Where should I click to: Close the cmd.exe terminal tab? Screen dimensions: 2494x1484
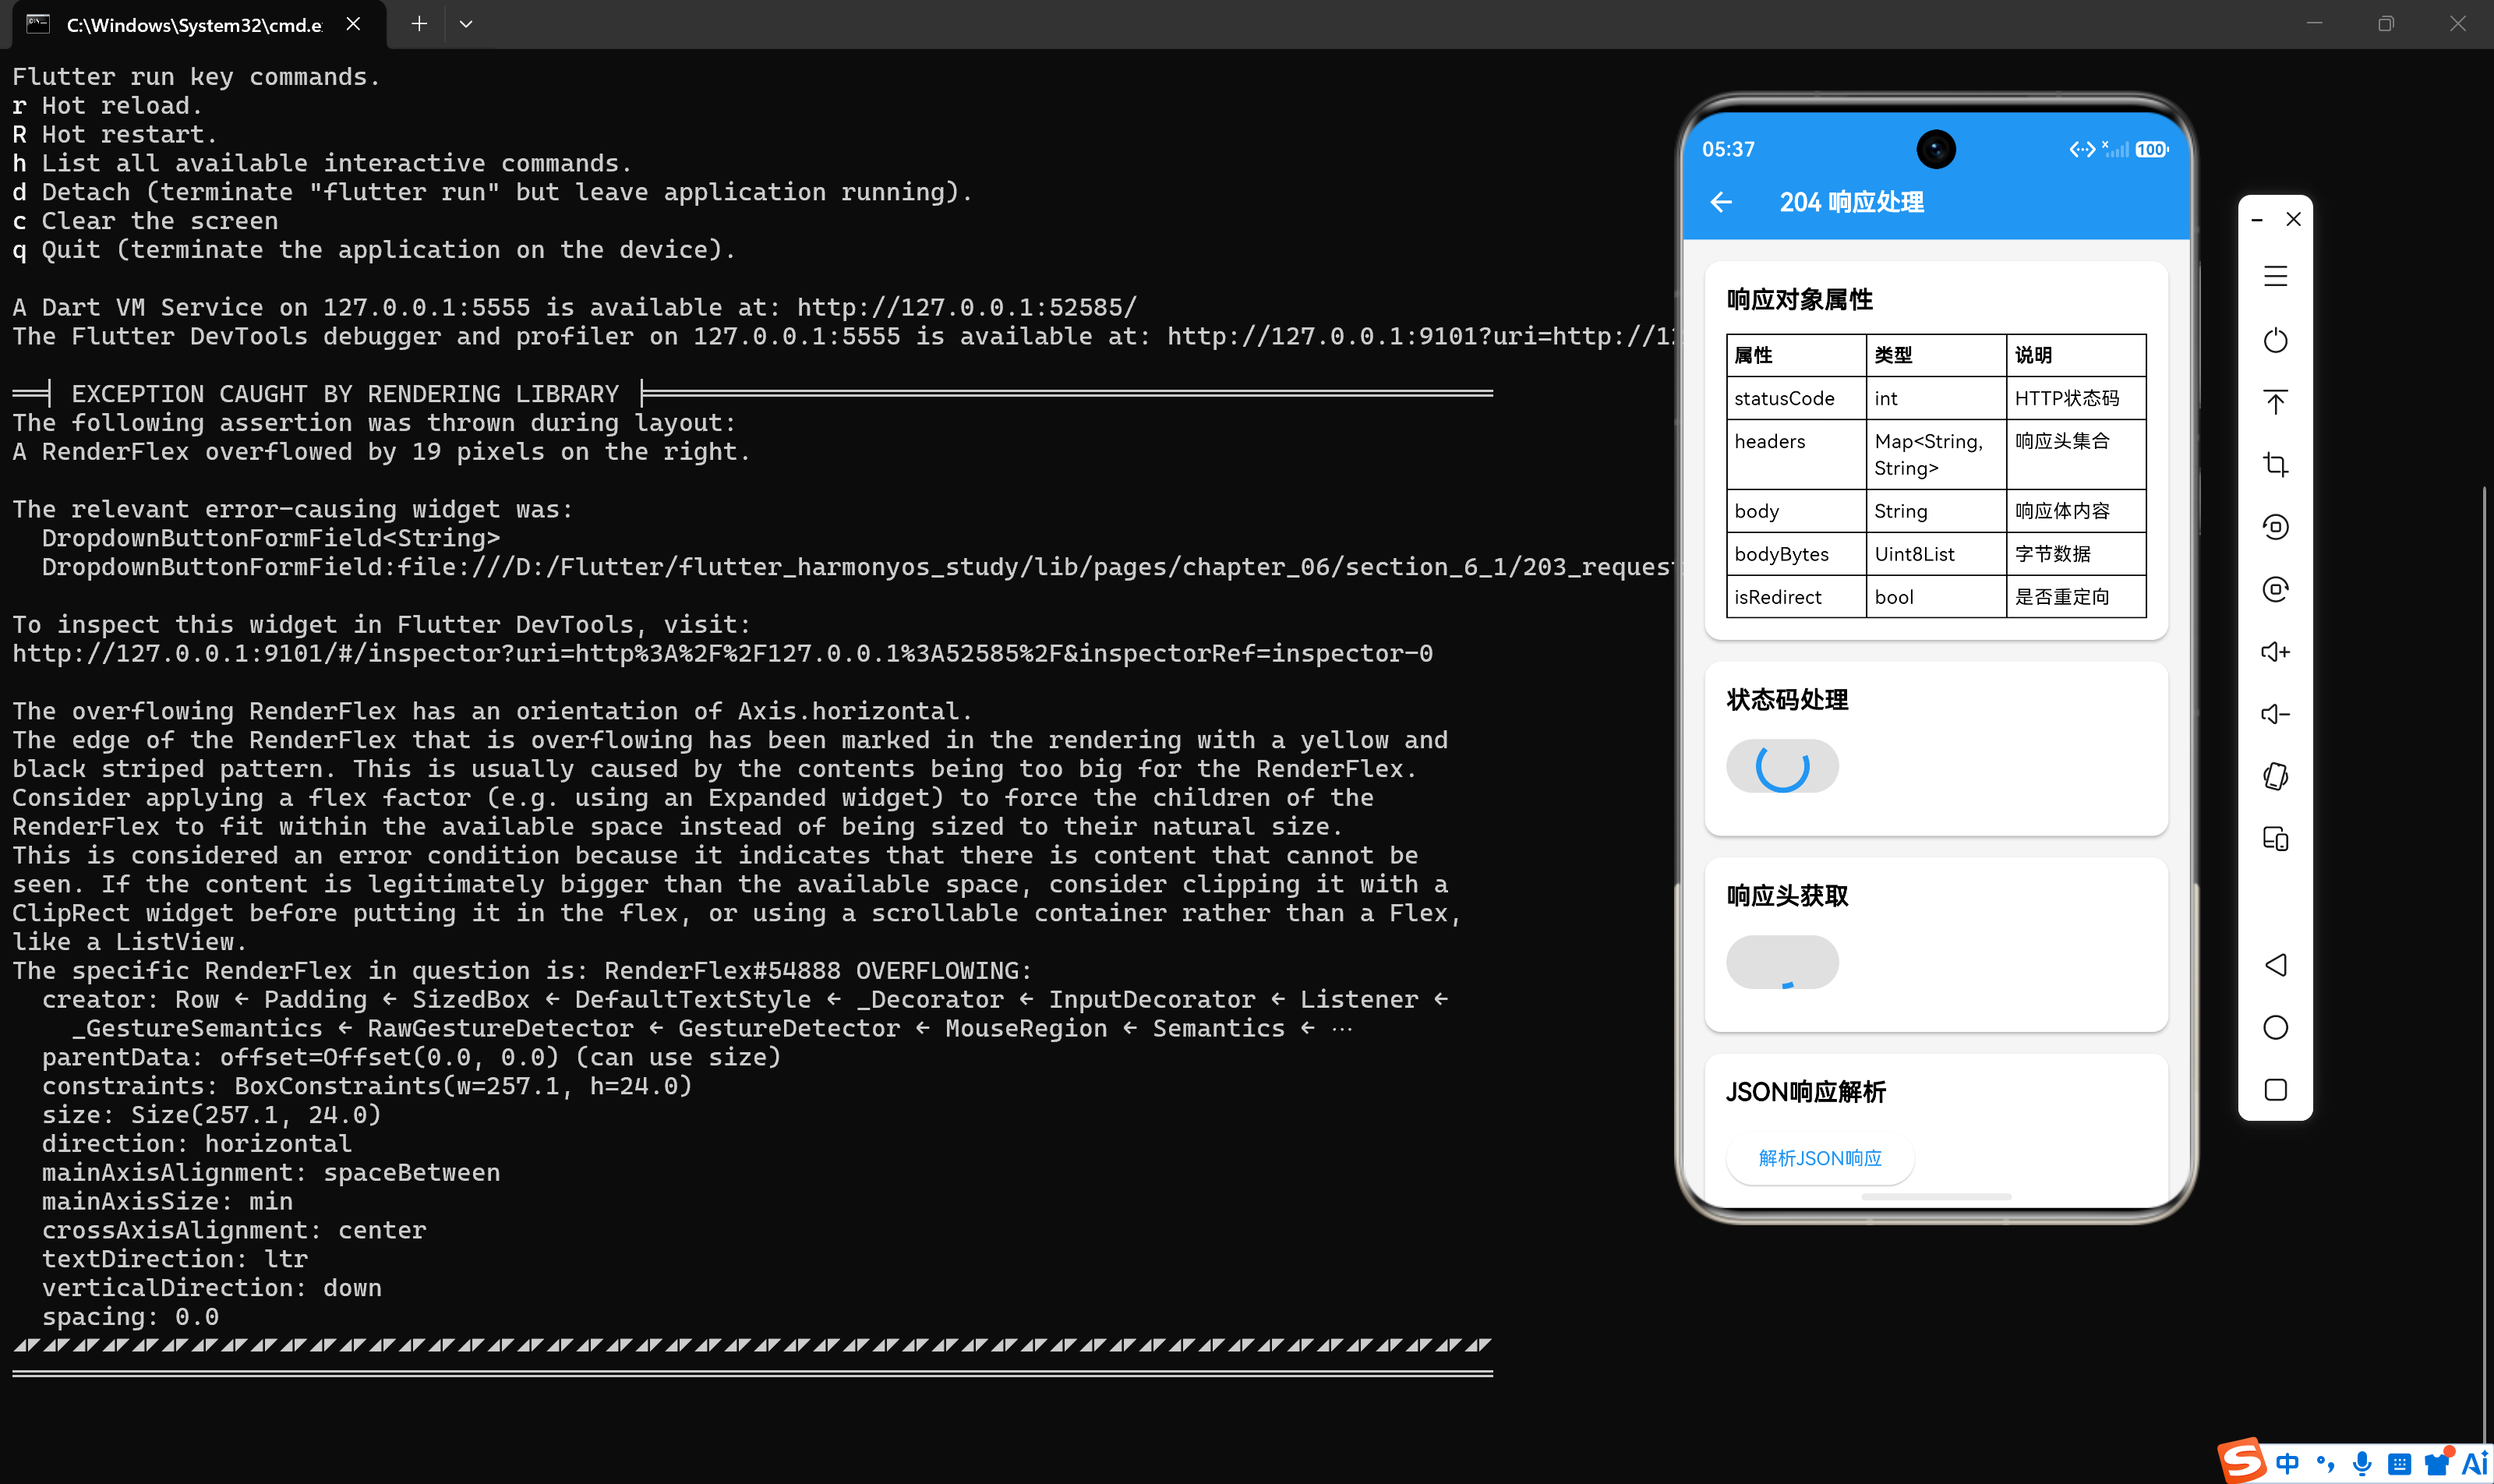point(353,24)
